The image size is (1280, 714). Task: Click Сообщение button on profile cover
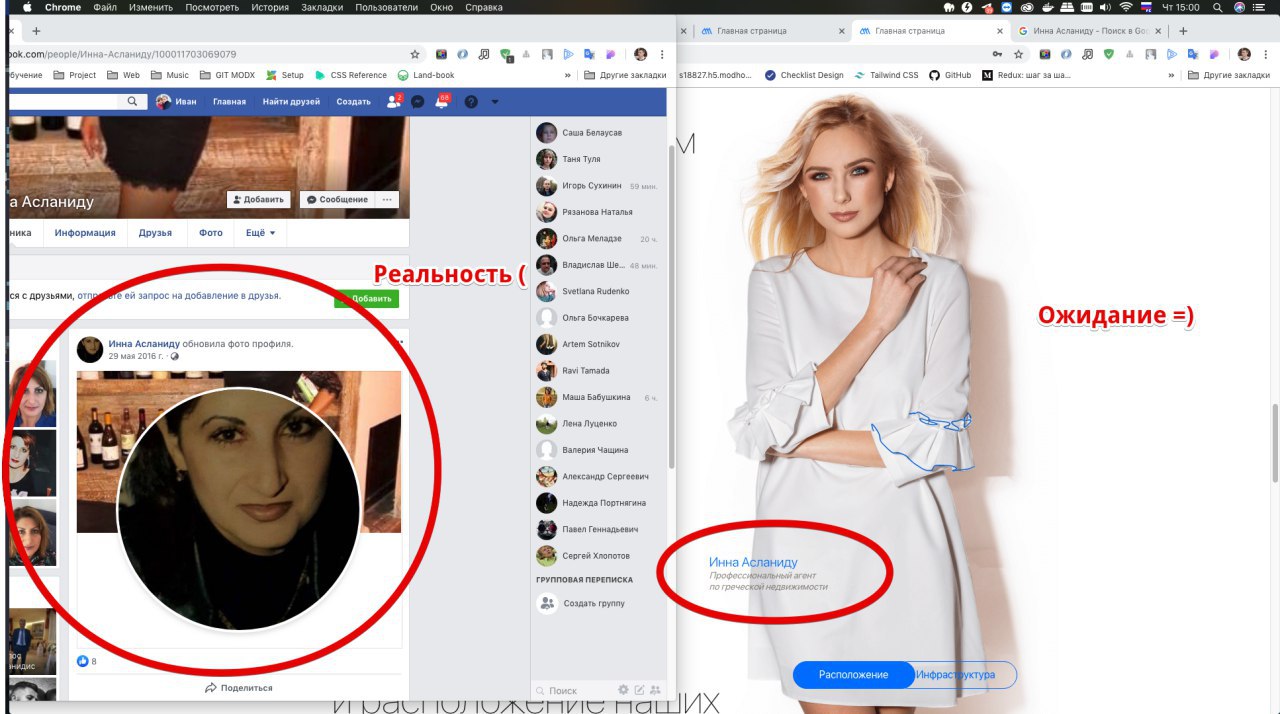click(x=337, y=199)
